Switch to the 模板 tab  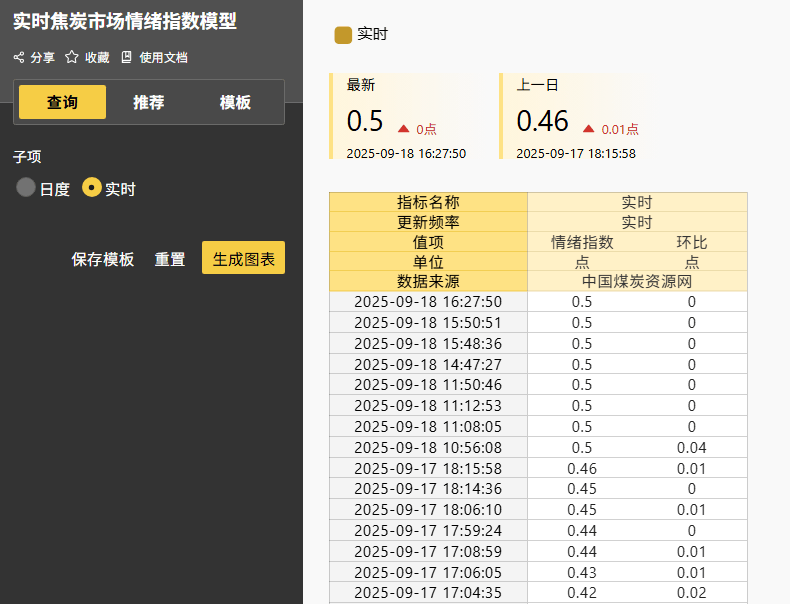click(235, 102)
